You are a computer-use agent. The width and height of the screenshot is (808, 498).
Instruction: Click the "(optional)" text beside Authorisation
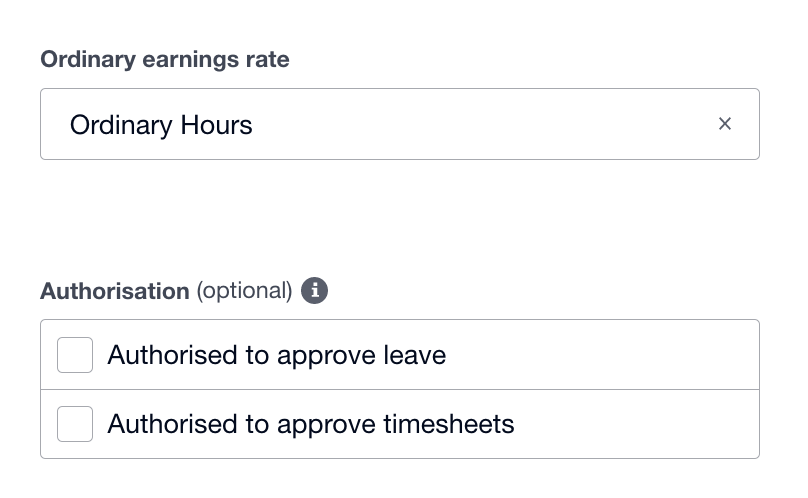(x=244, y=291)
